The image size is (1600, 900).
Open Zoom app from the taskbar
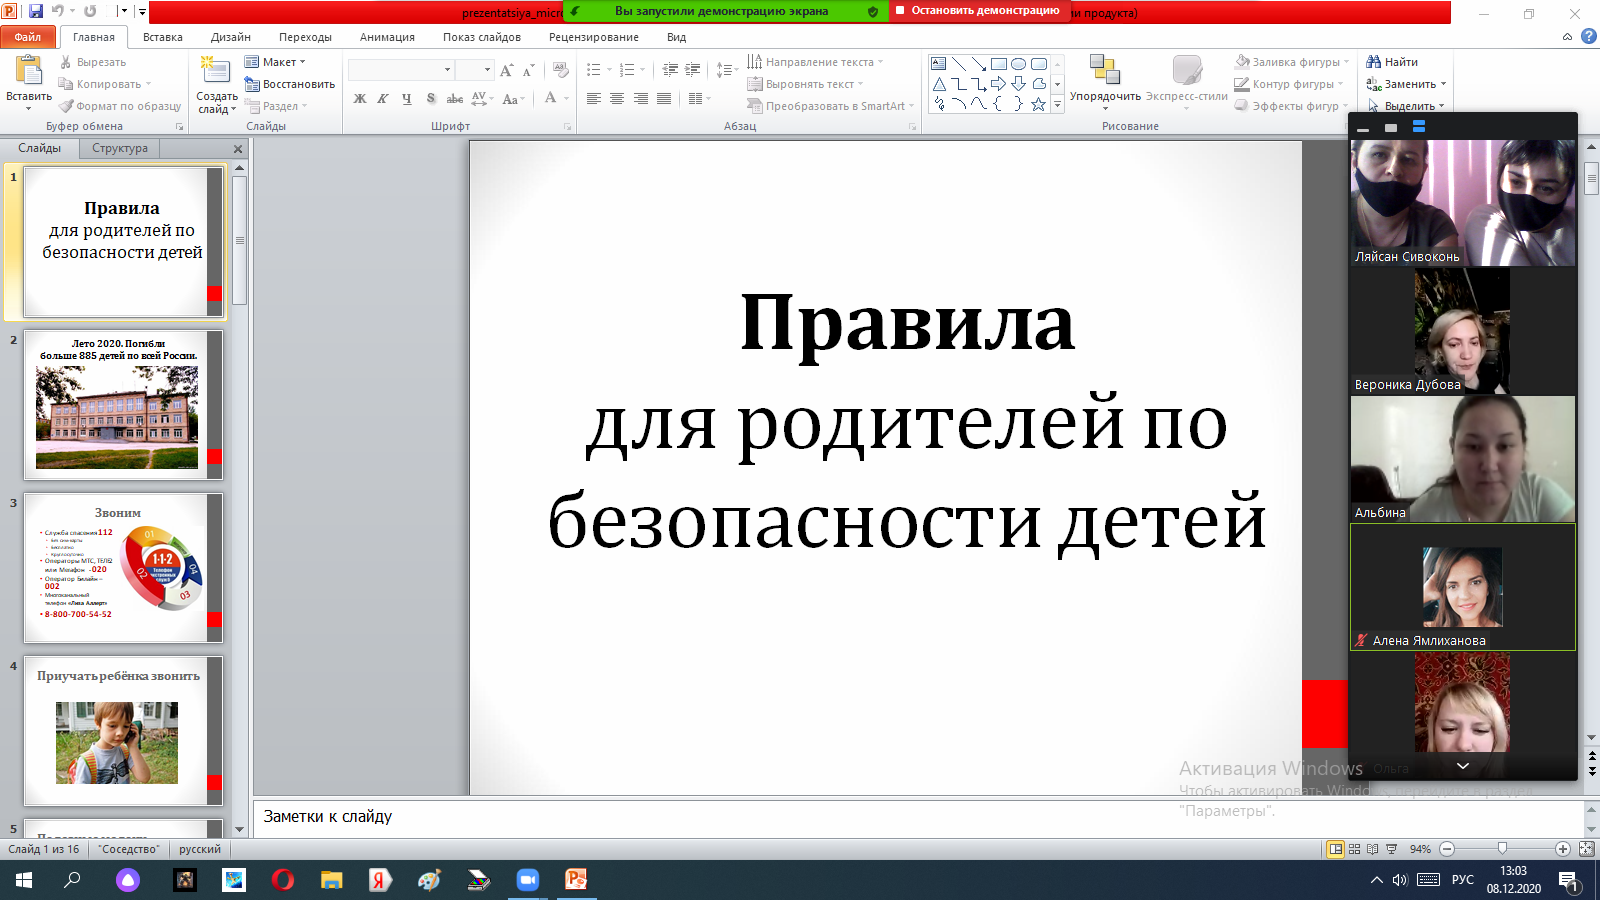[x=527, y=880]
